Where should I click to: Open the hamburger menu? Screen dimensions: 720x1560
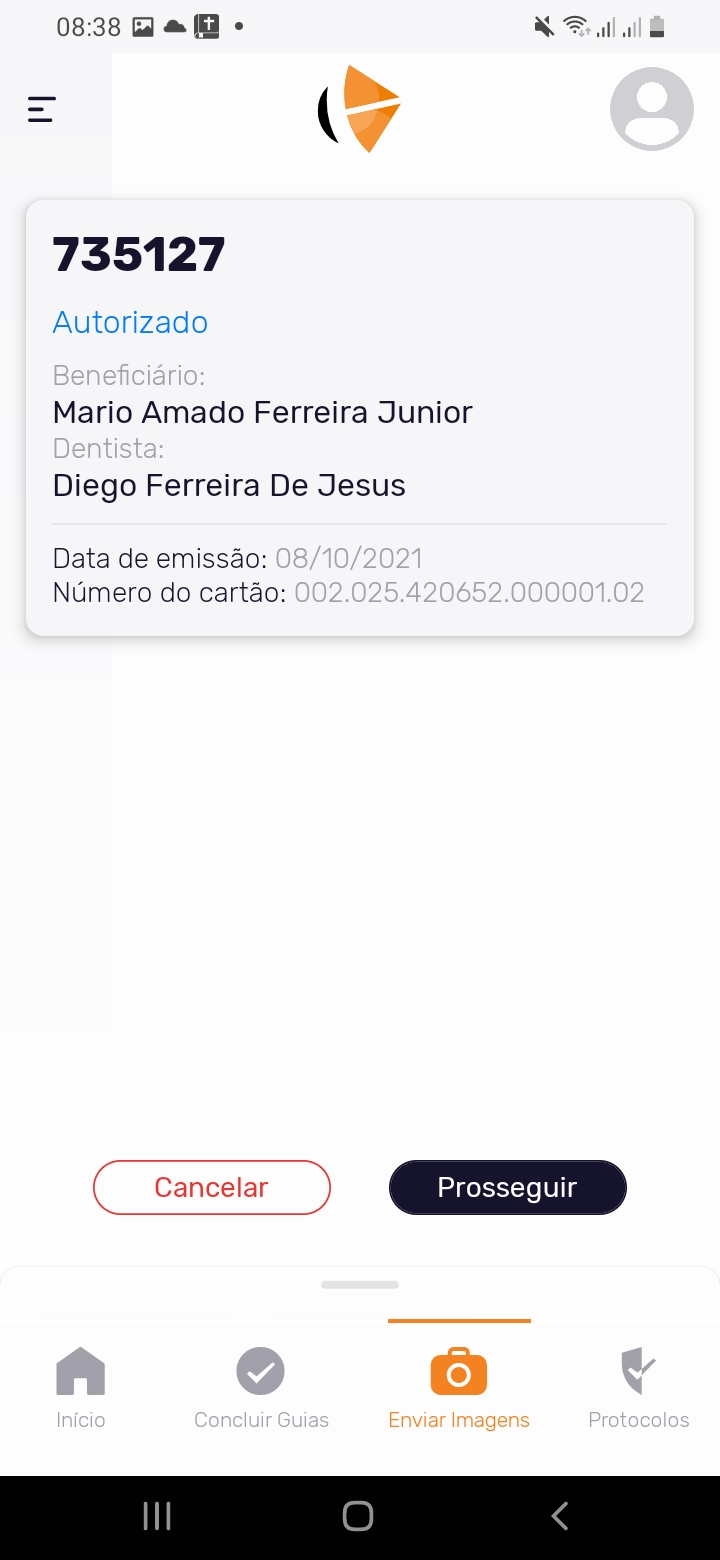pyautogui.click(x=41, y=109)
